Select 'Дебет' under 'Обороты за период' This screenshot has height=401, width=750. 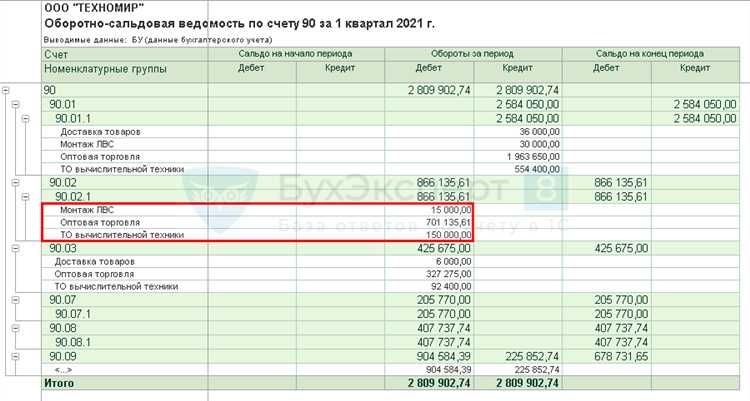429,68
